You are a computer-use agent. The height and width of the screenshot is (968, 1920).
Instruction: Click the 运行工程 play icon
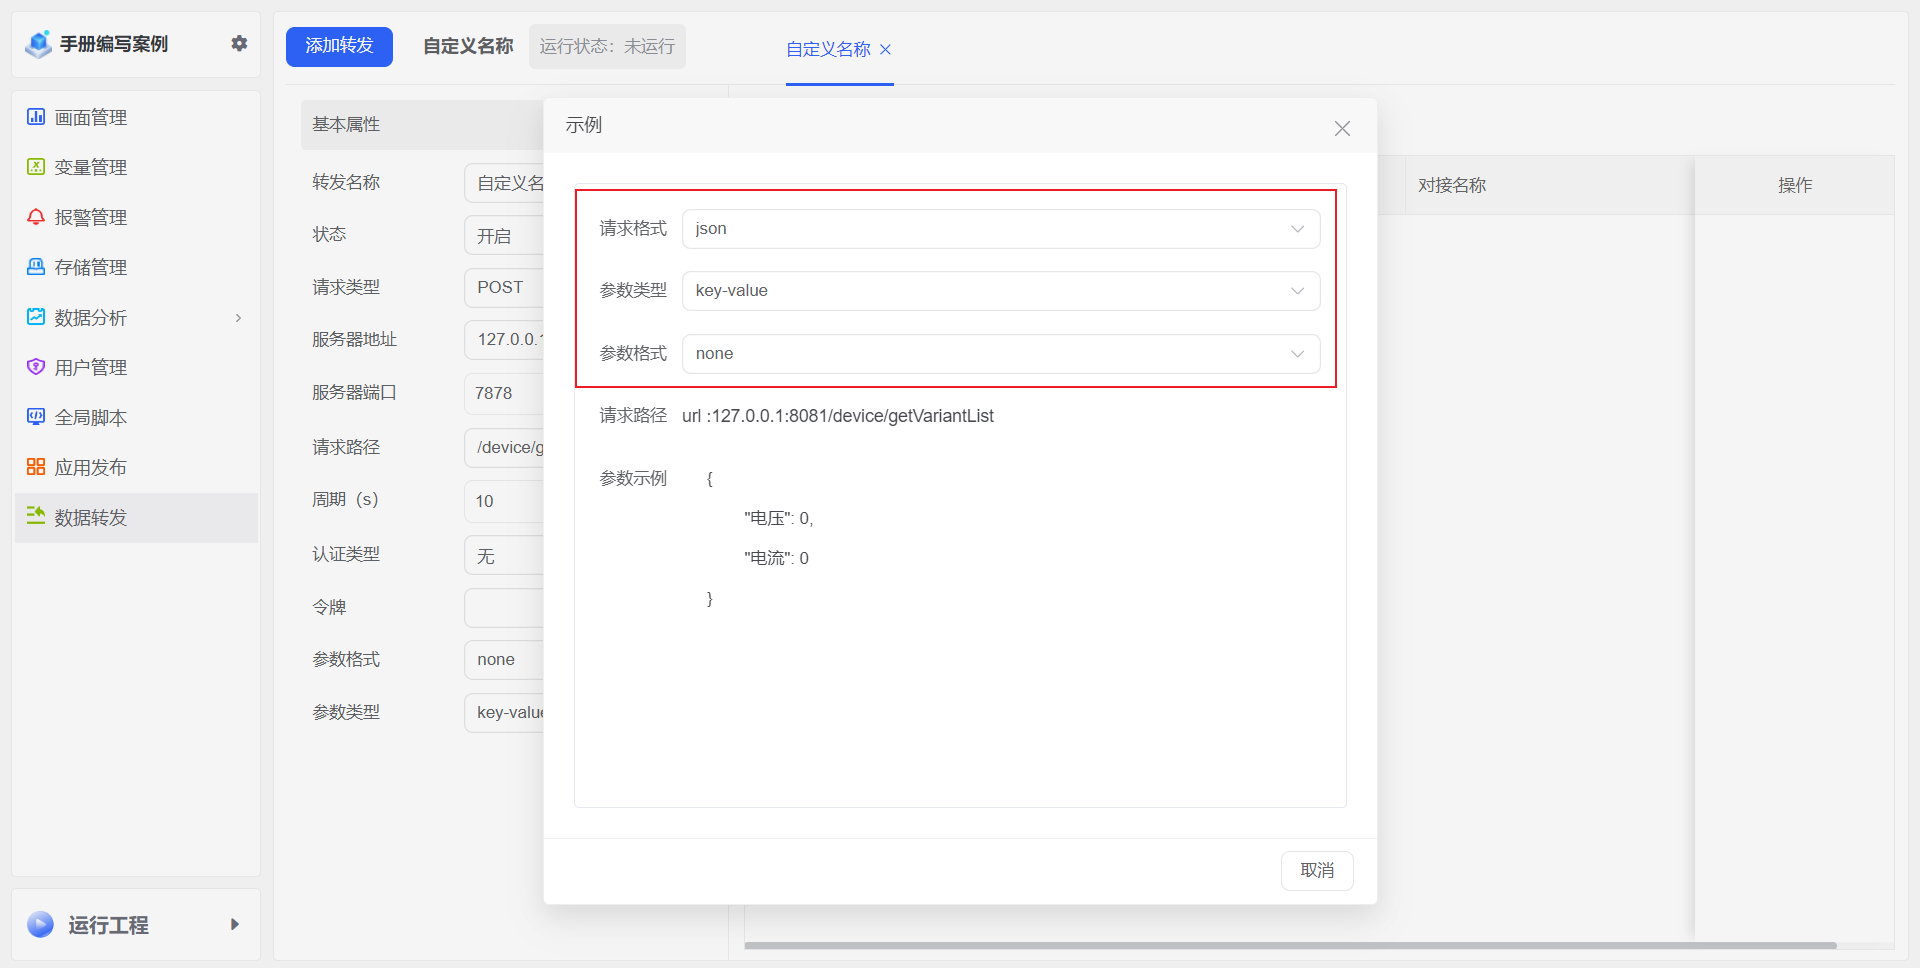pyautogui.click(x=41, y=924)
